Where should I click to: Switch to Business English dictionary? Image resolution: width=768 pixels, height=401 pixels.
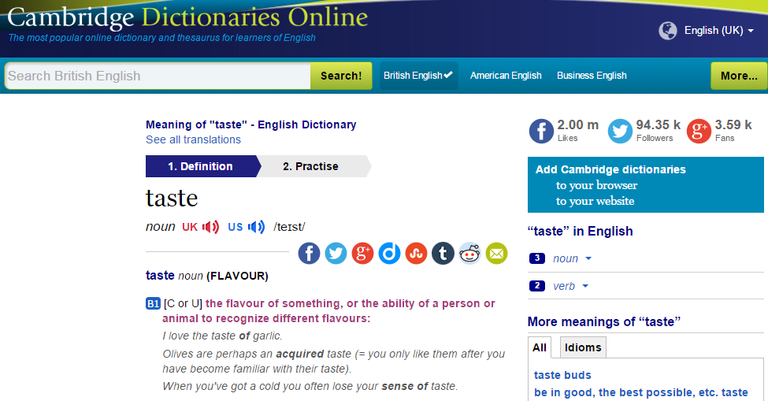click(x=592, y=75)
